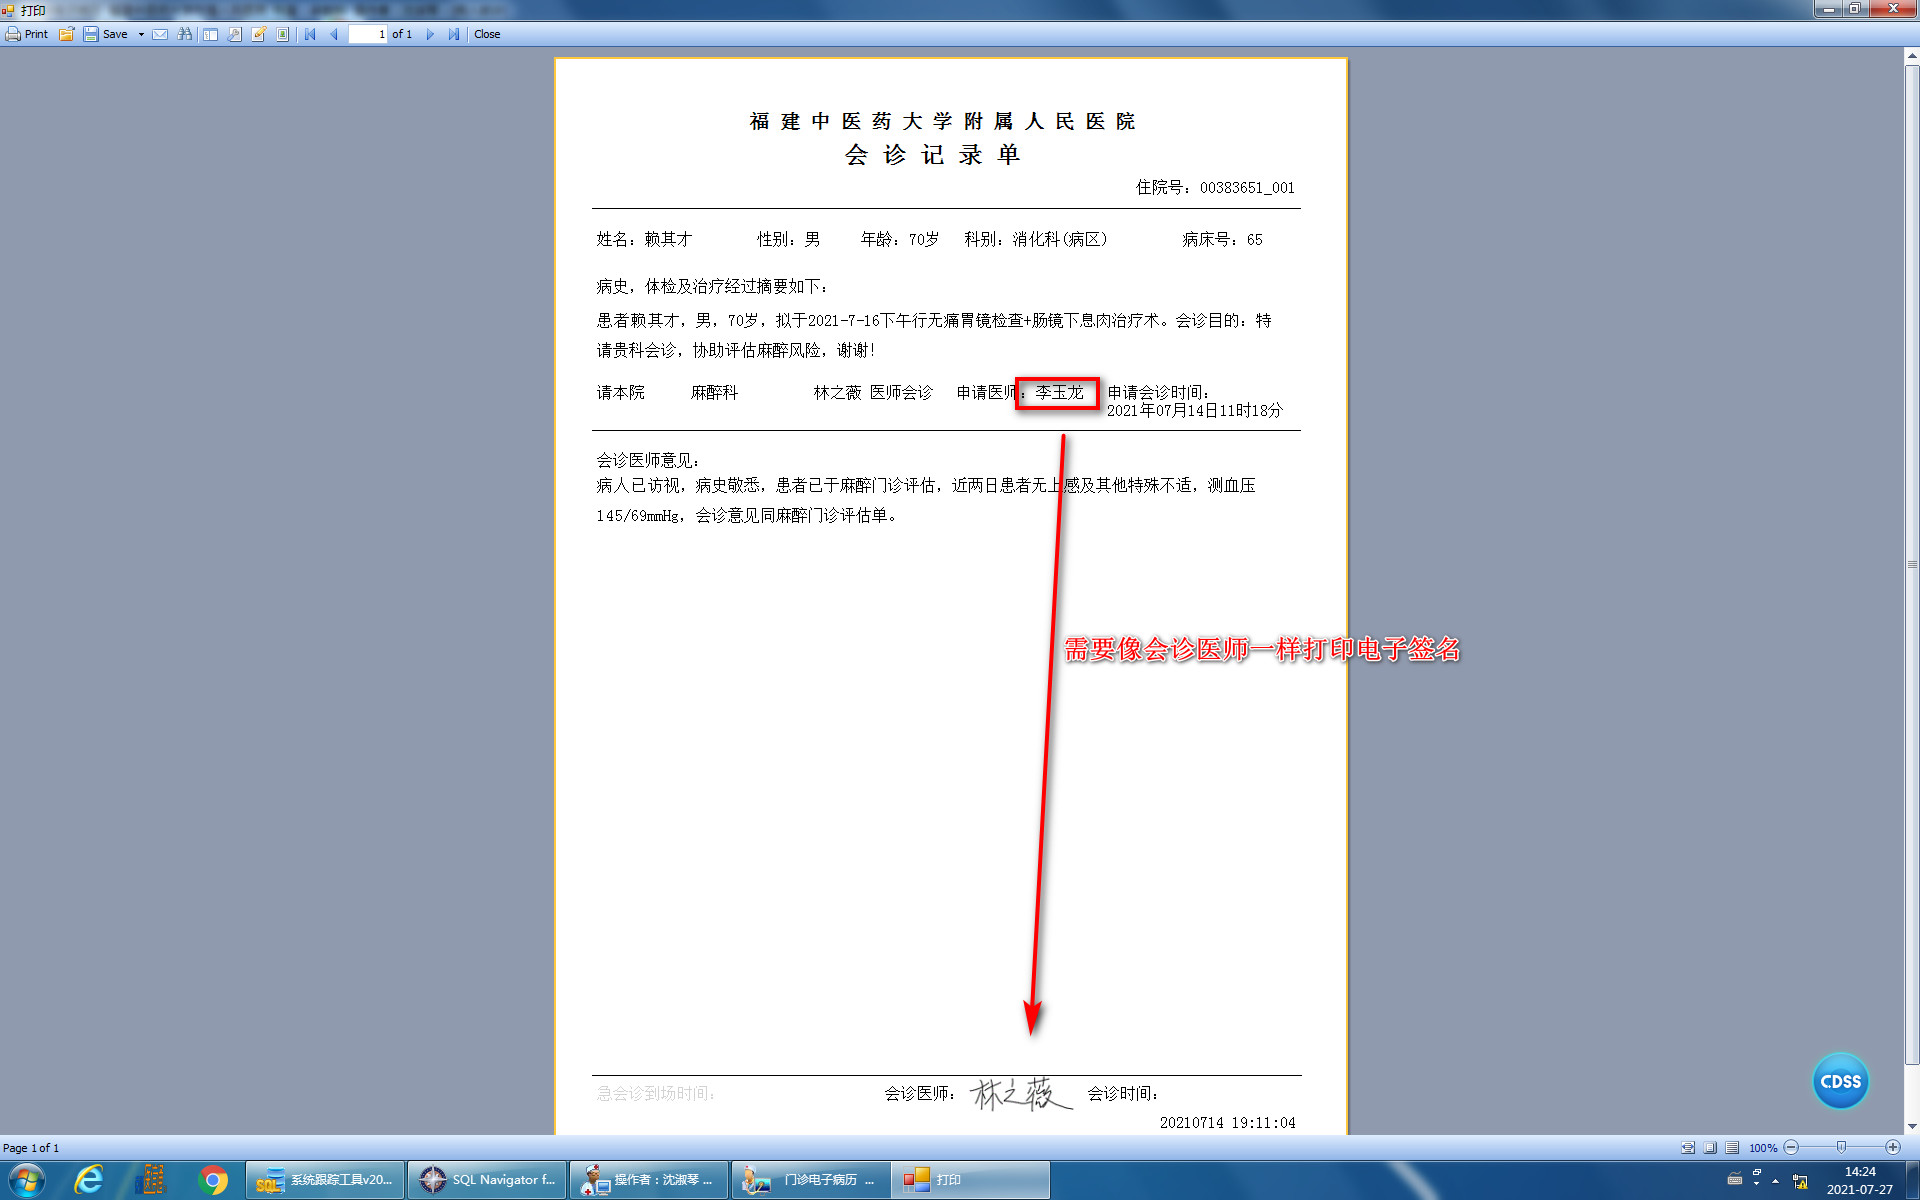Toggle continuous page layout view
Image resolution: width=1920 pixels, height=1200 pixels.
[x=1732, y=1148]
